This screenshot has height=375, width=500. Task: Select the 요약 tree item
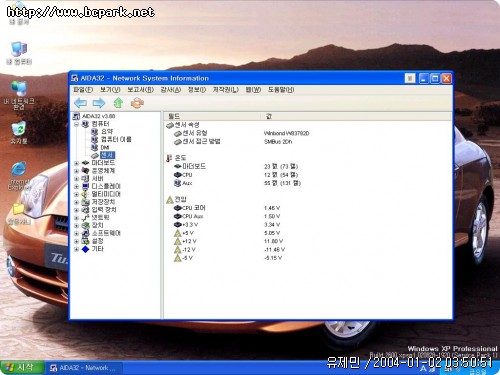(x=107, y=132)
